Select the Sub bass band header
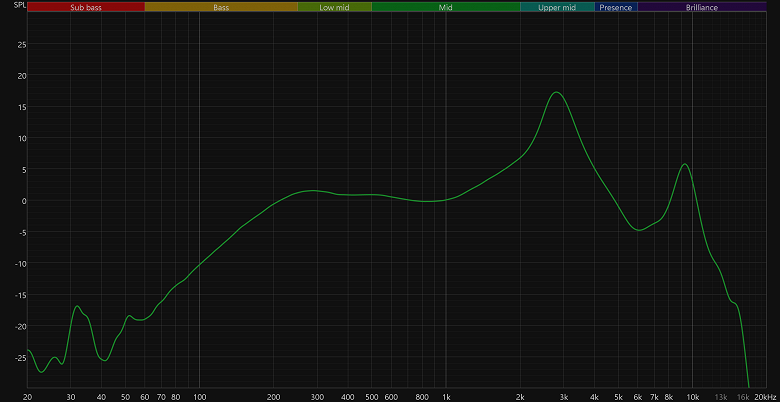The image size is (780, 402). point(86,7)
